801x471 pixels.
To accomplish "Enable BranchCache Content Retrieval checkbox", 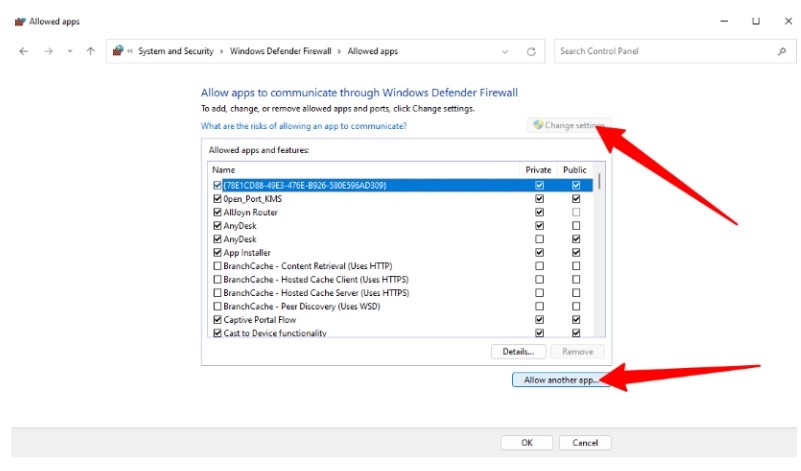I will point(217,266).
